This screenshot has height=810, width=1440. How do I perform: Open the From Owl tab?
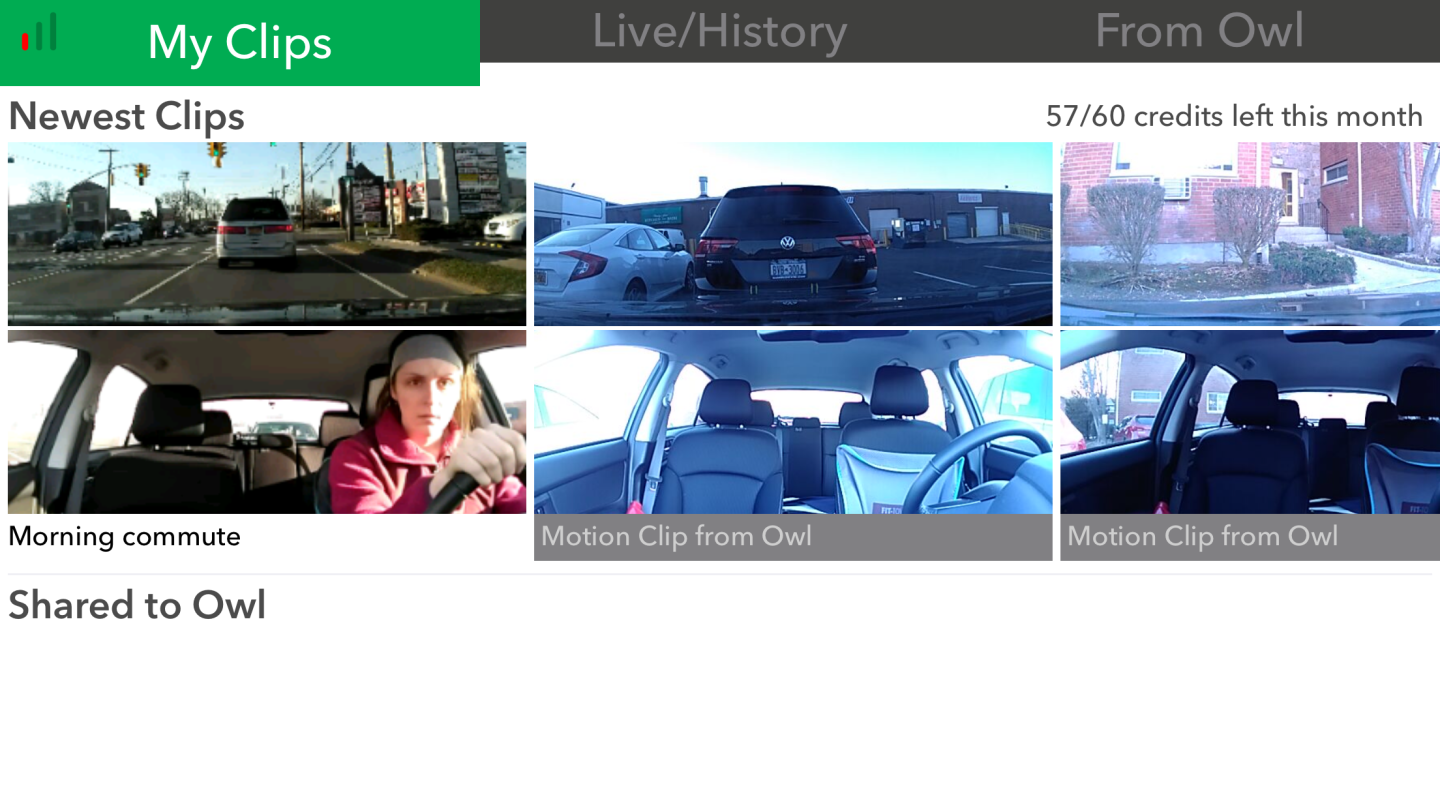tap(1200, 32)
